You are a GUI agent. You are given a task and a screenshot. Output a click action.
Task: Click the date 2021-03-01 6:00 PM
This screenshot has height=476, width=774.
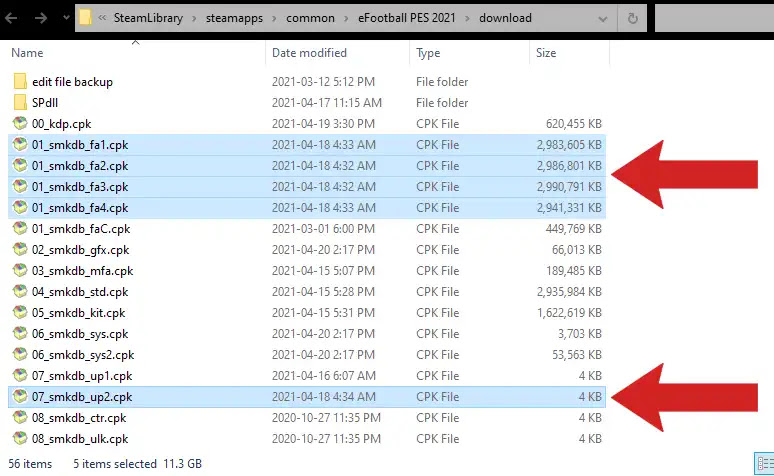coord(323,229)
